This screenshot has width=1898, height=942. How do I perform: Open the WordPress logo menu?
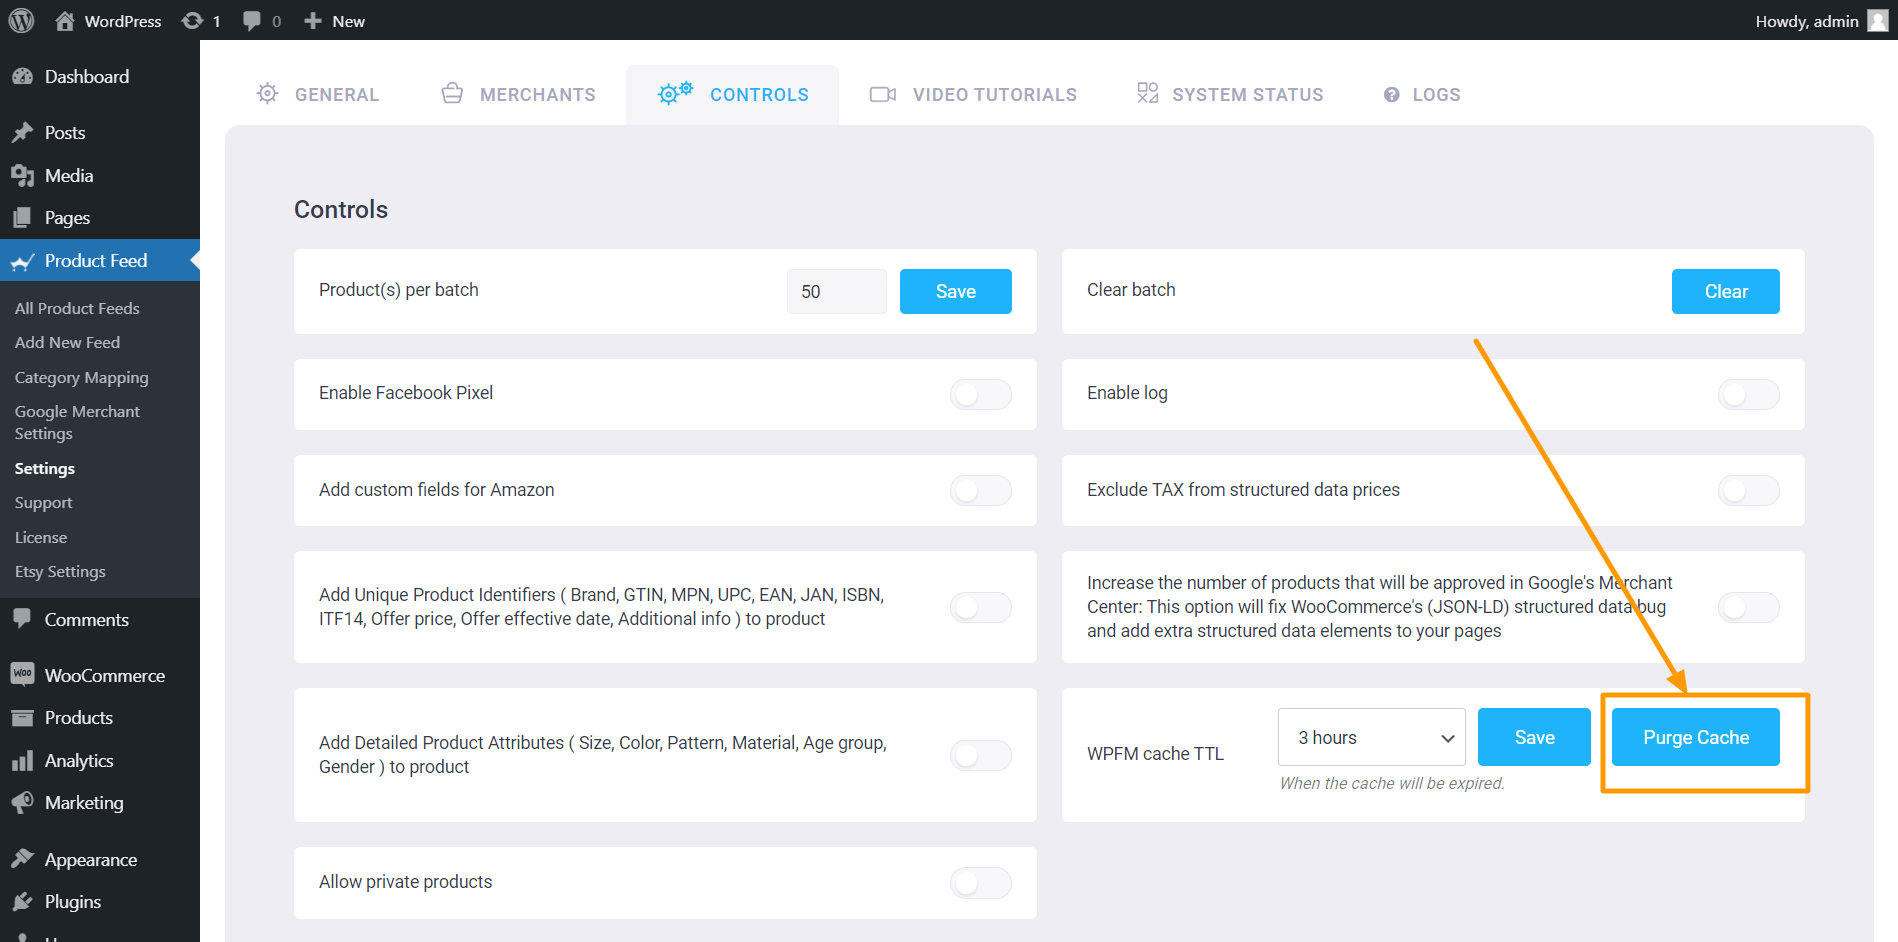pyautogui.click(x=21, y=20)
